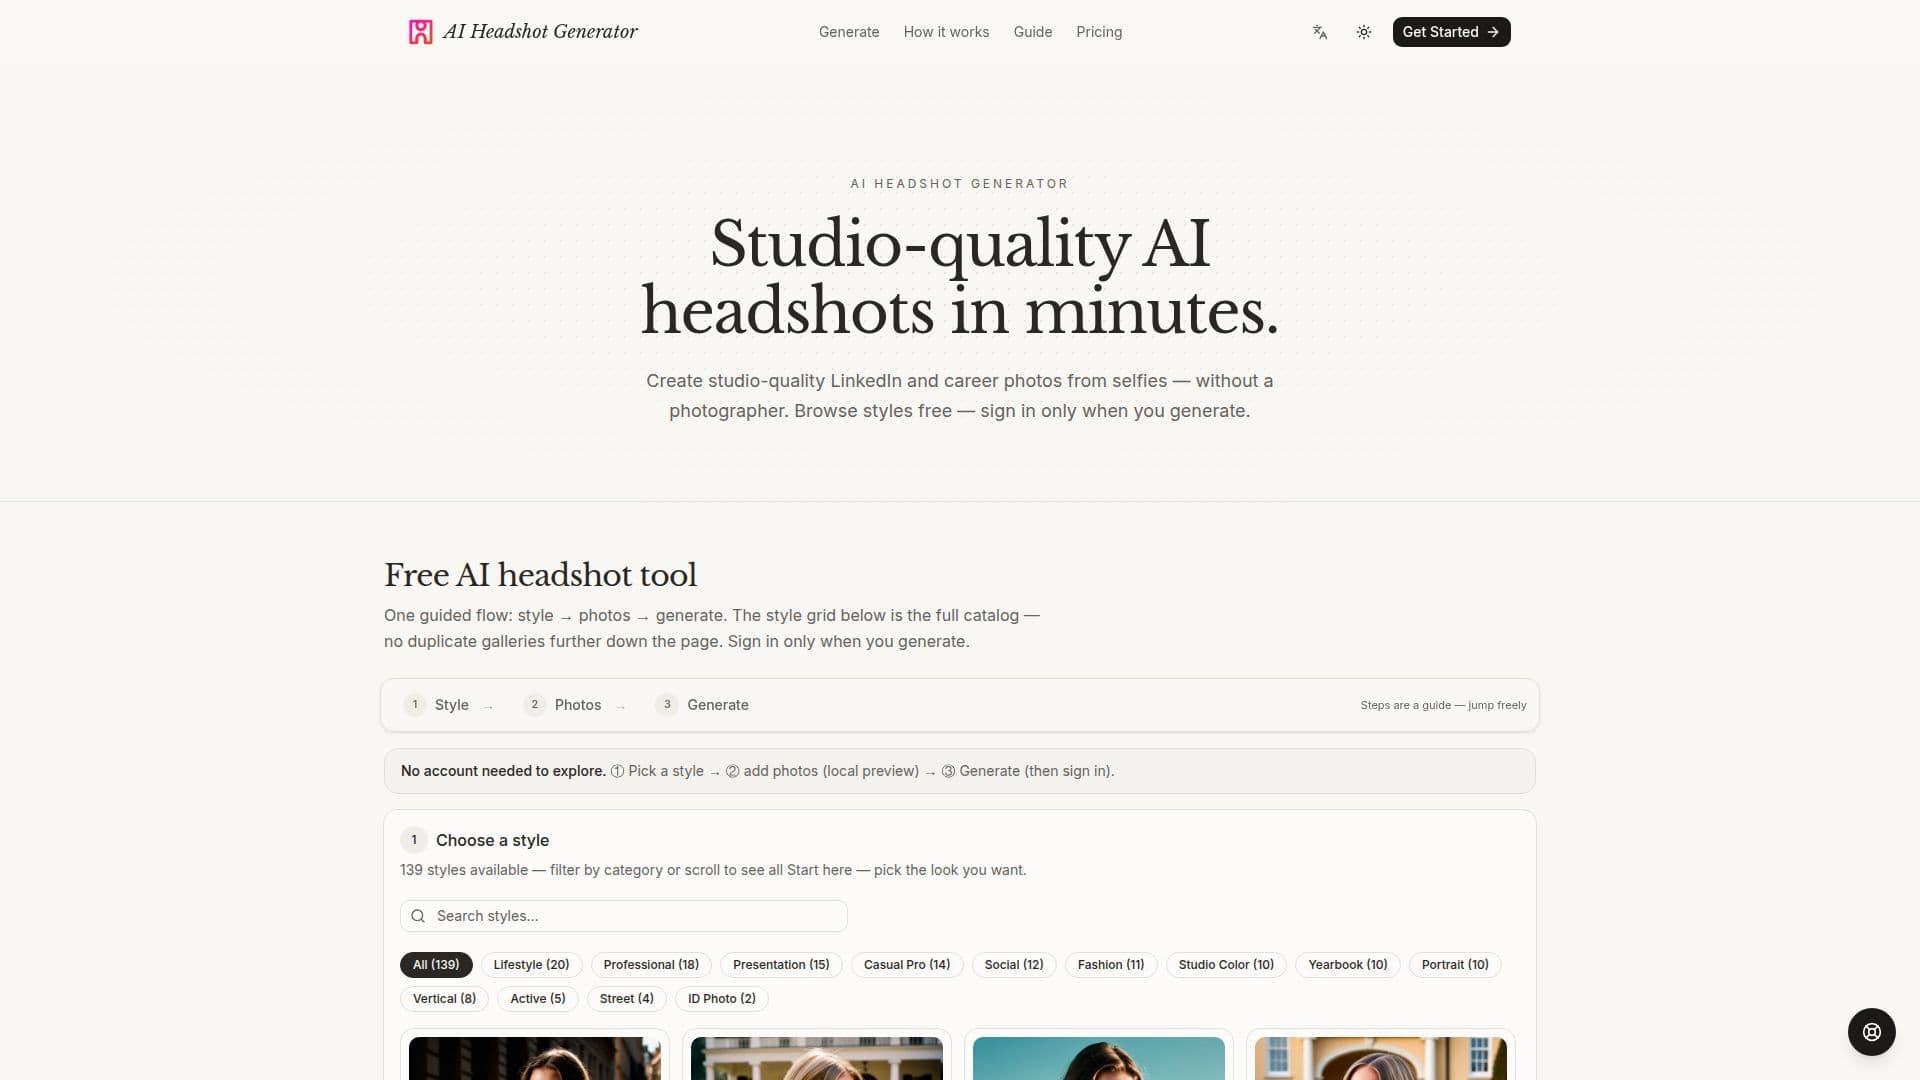This screenshot has height=1080, width=1920.
Task: Click the AI Headshot Generator brand text
Action: 540,32
